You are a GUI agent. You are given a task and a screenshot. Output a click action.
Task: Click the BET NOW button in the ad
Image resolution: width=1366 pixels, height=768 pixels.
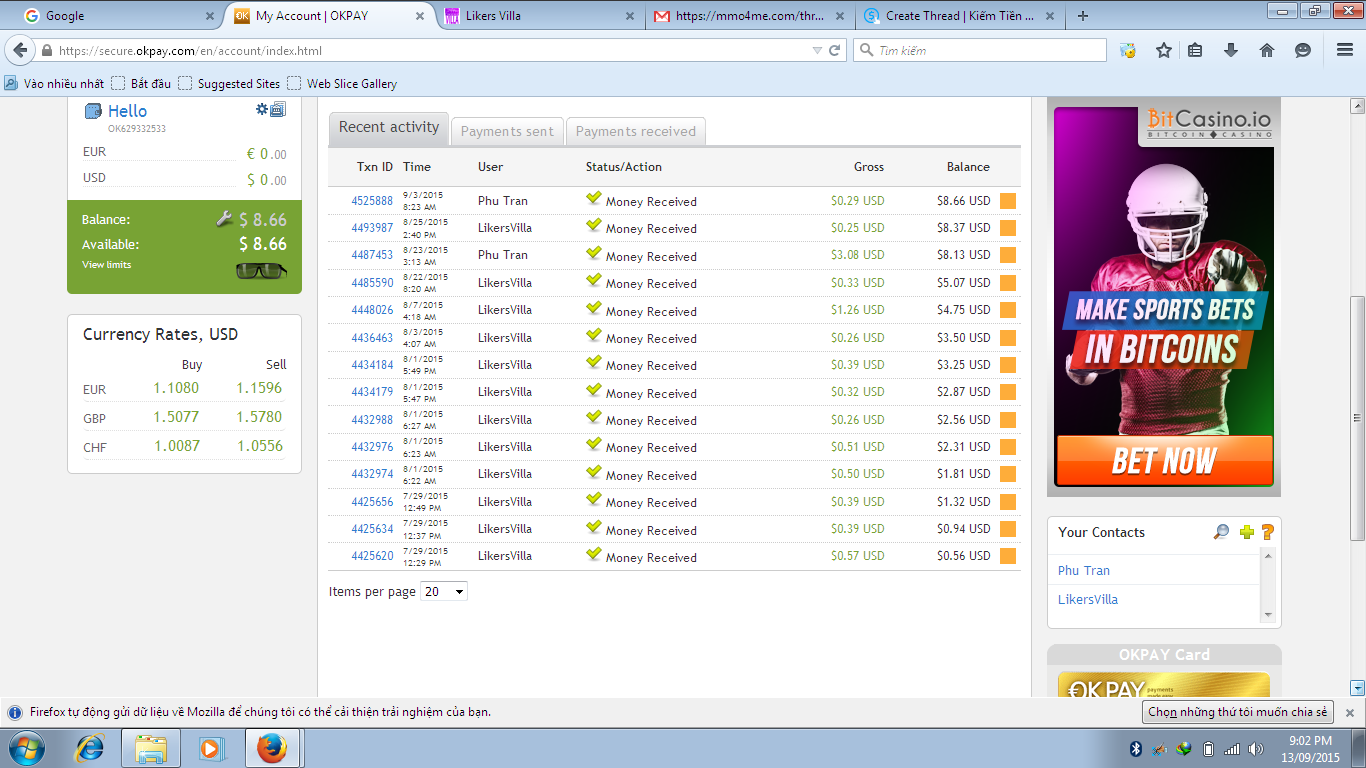click(1164, 461)
